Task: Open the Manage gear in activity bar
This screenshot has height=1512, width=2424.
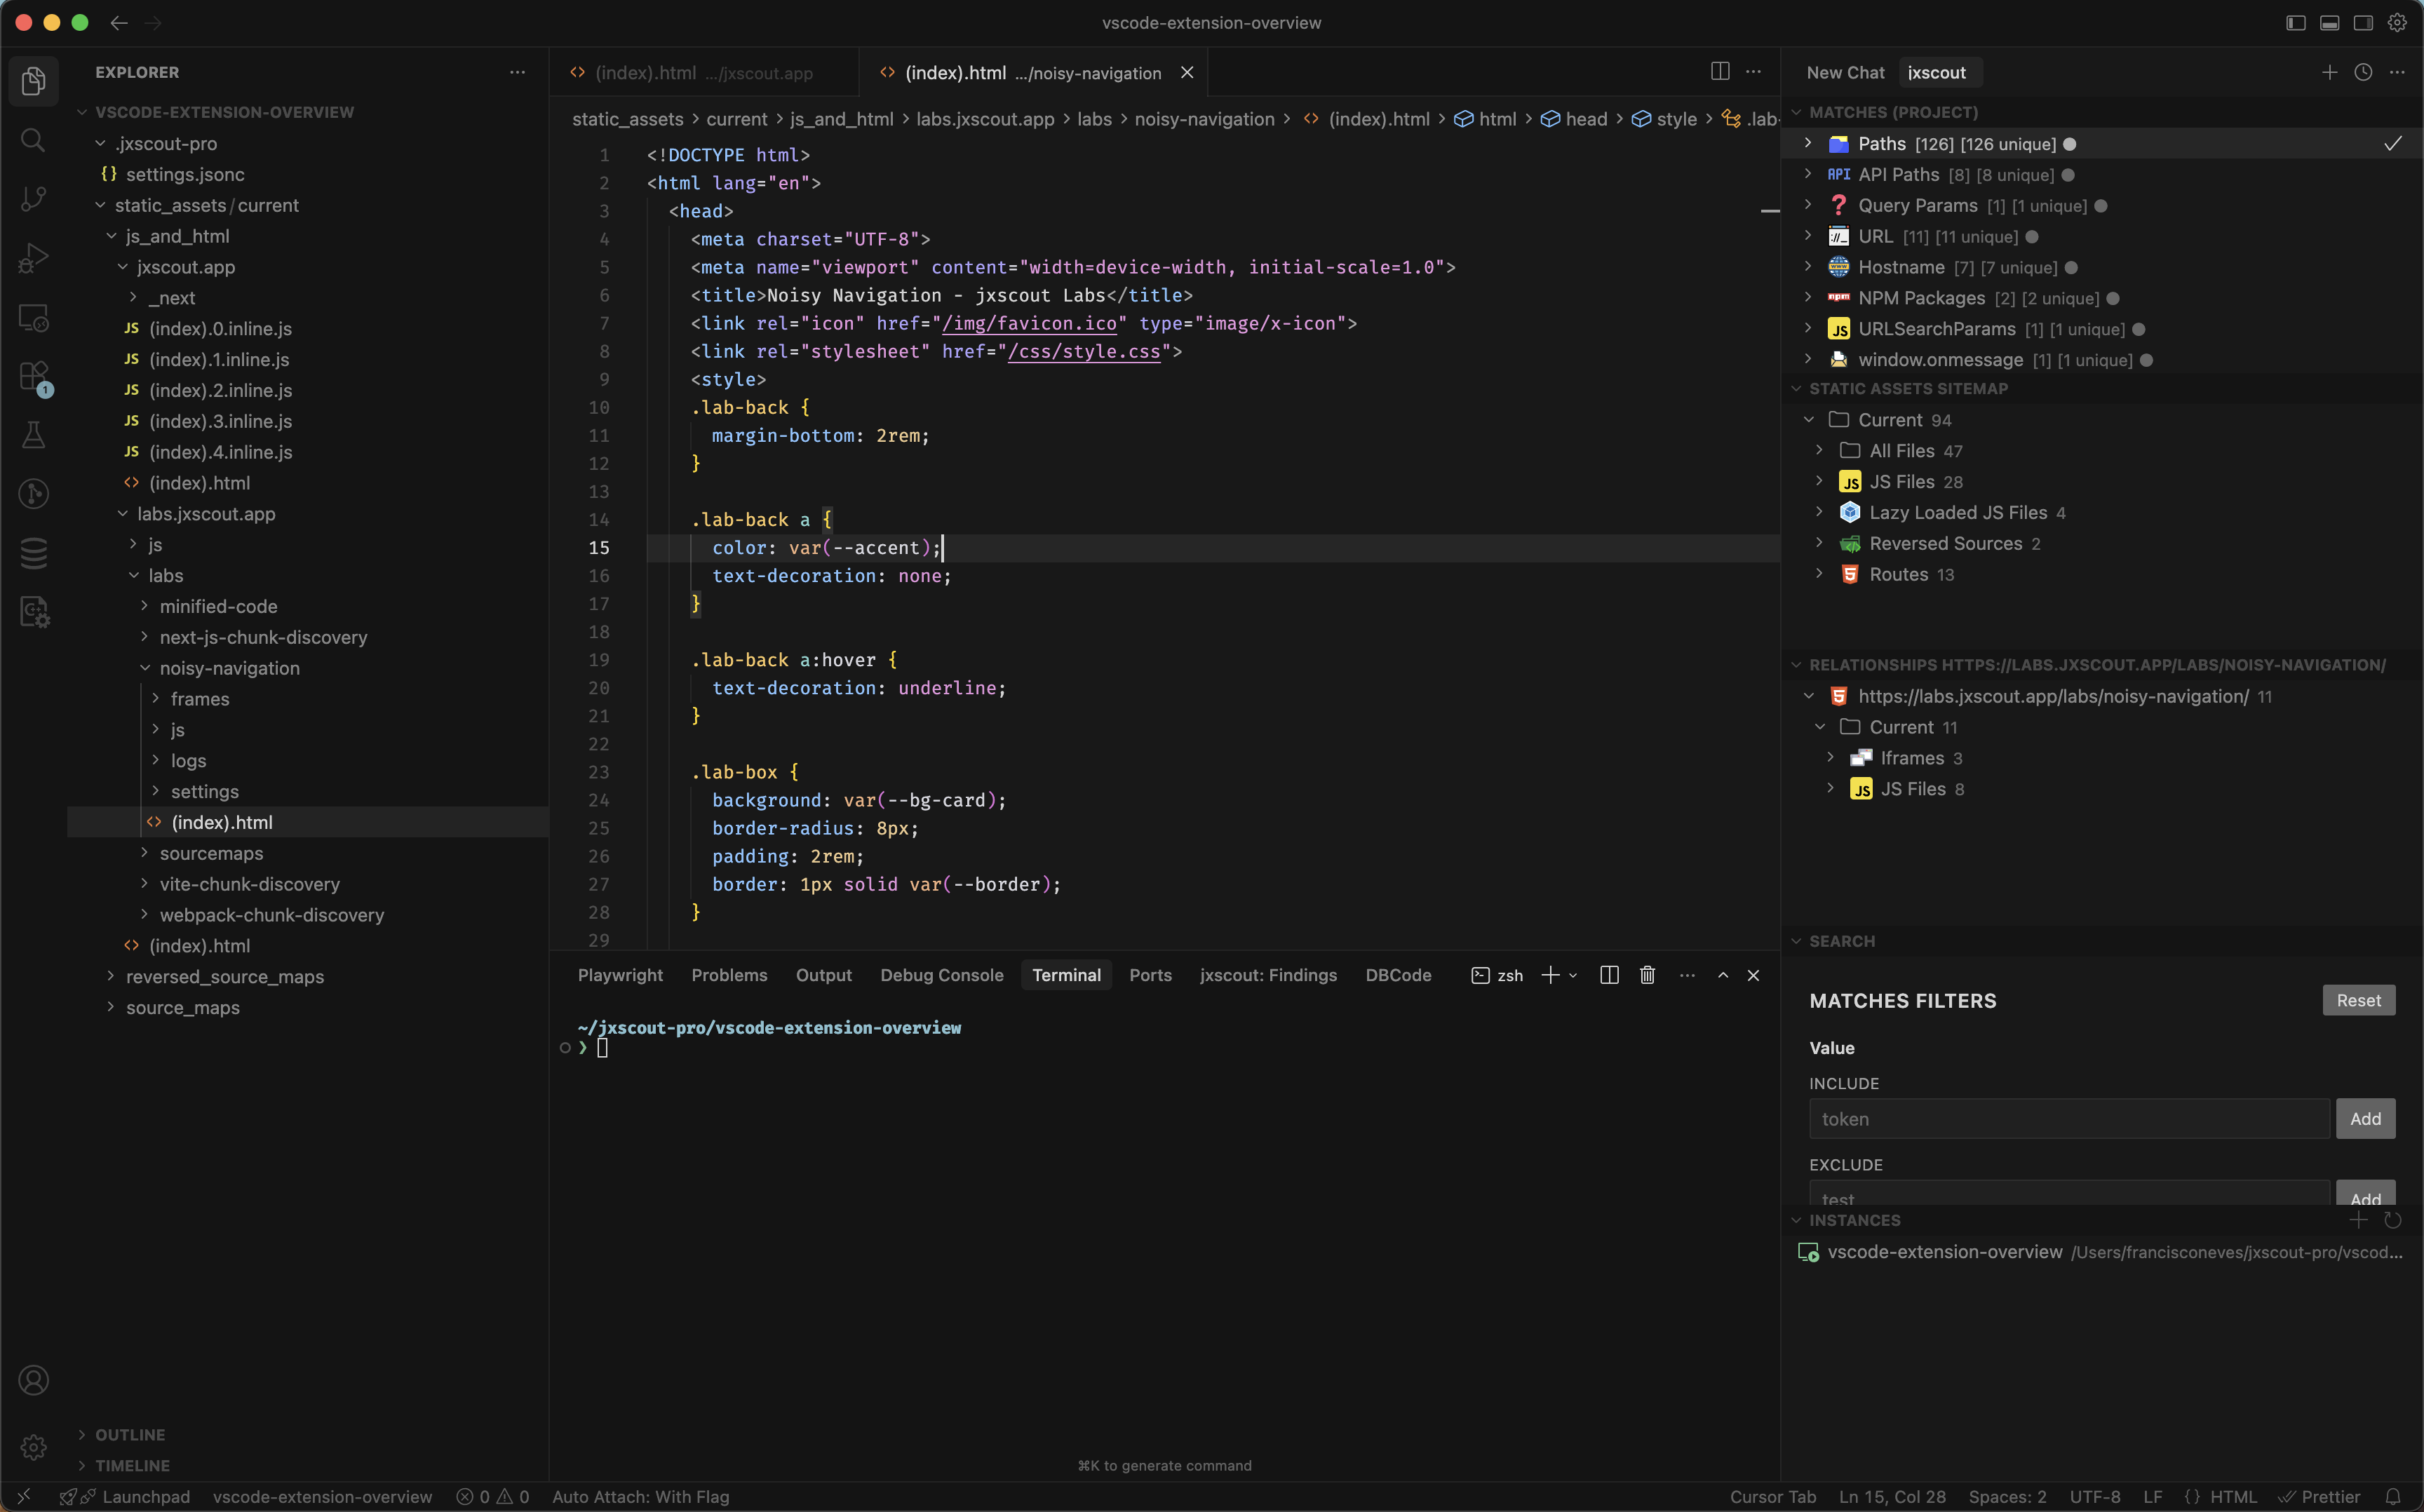Action: [x=33, y=1447]
